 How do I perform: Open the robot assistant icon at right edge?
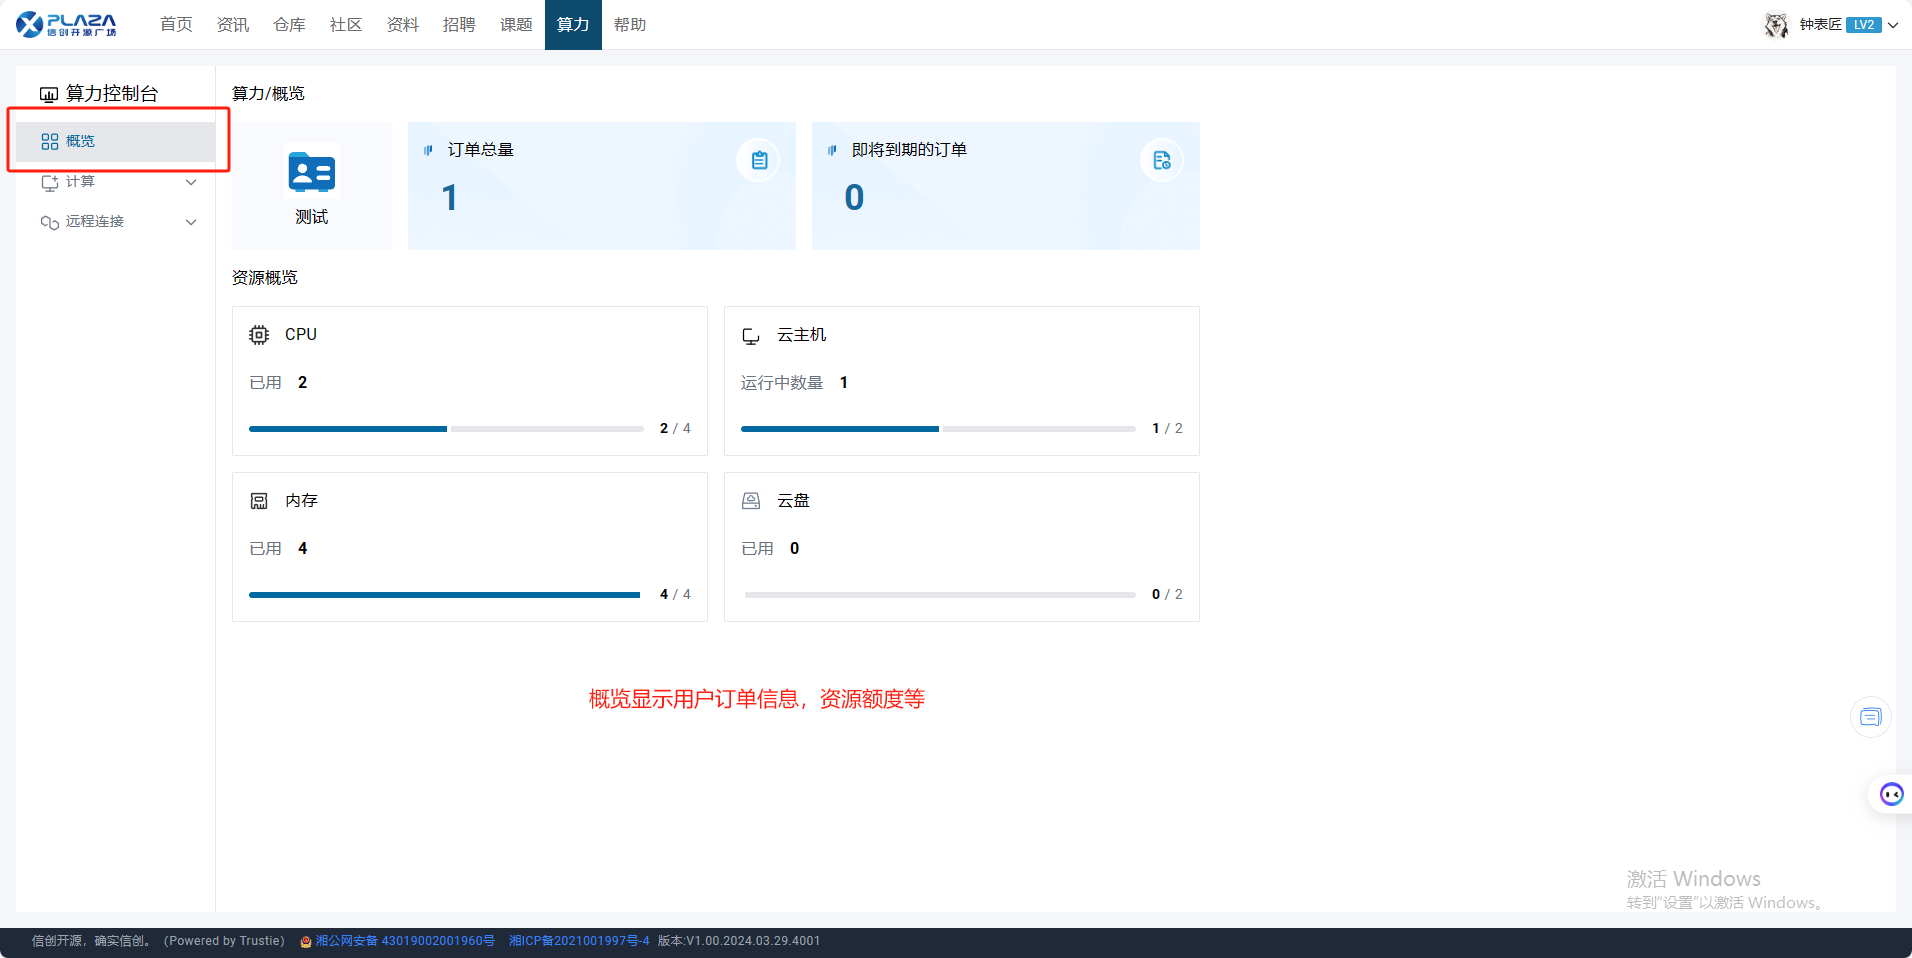1891,794
